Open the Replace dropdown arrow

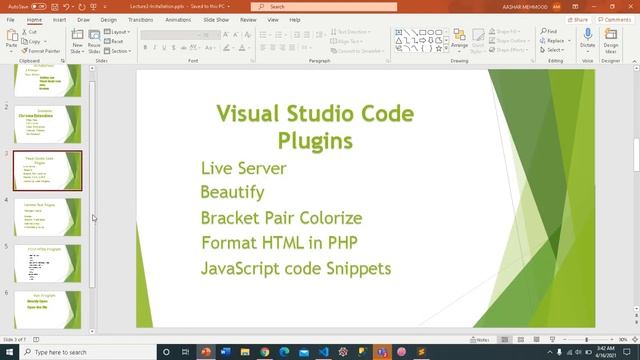click(569, 41)
